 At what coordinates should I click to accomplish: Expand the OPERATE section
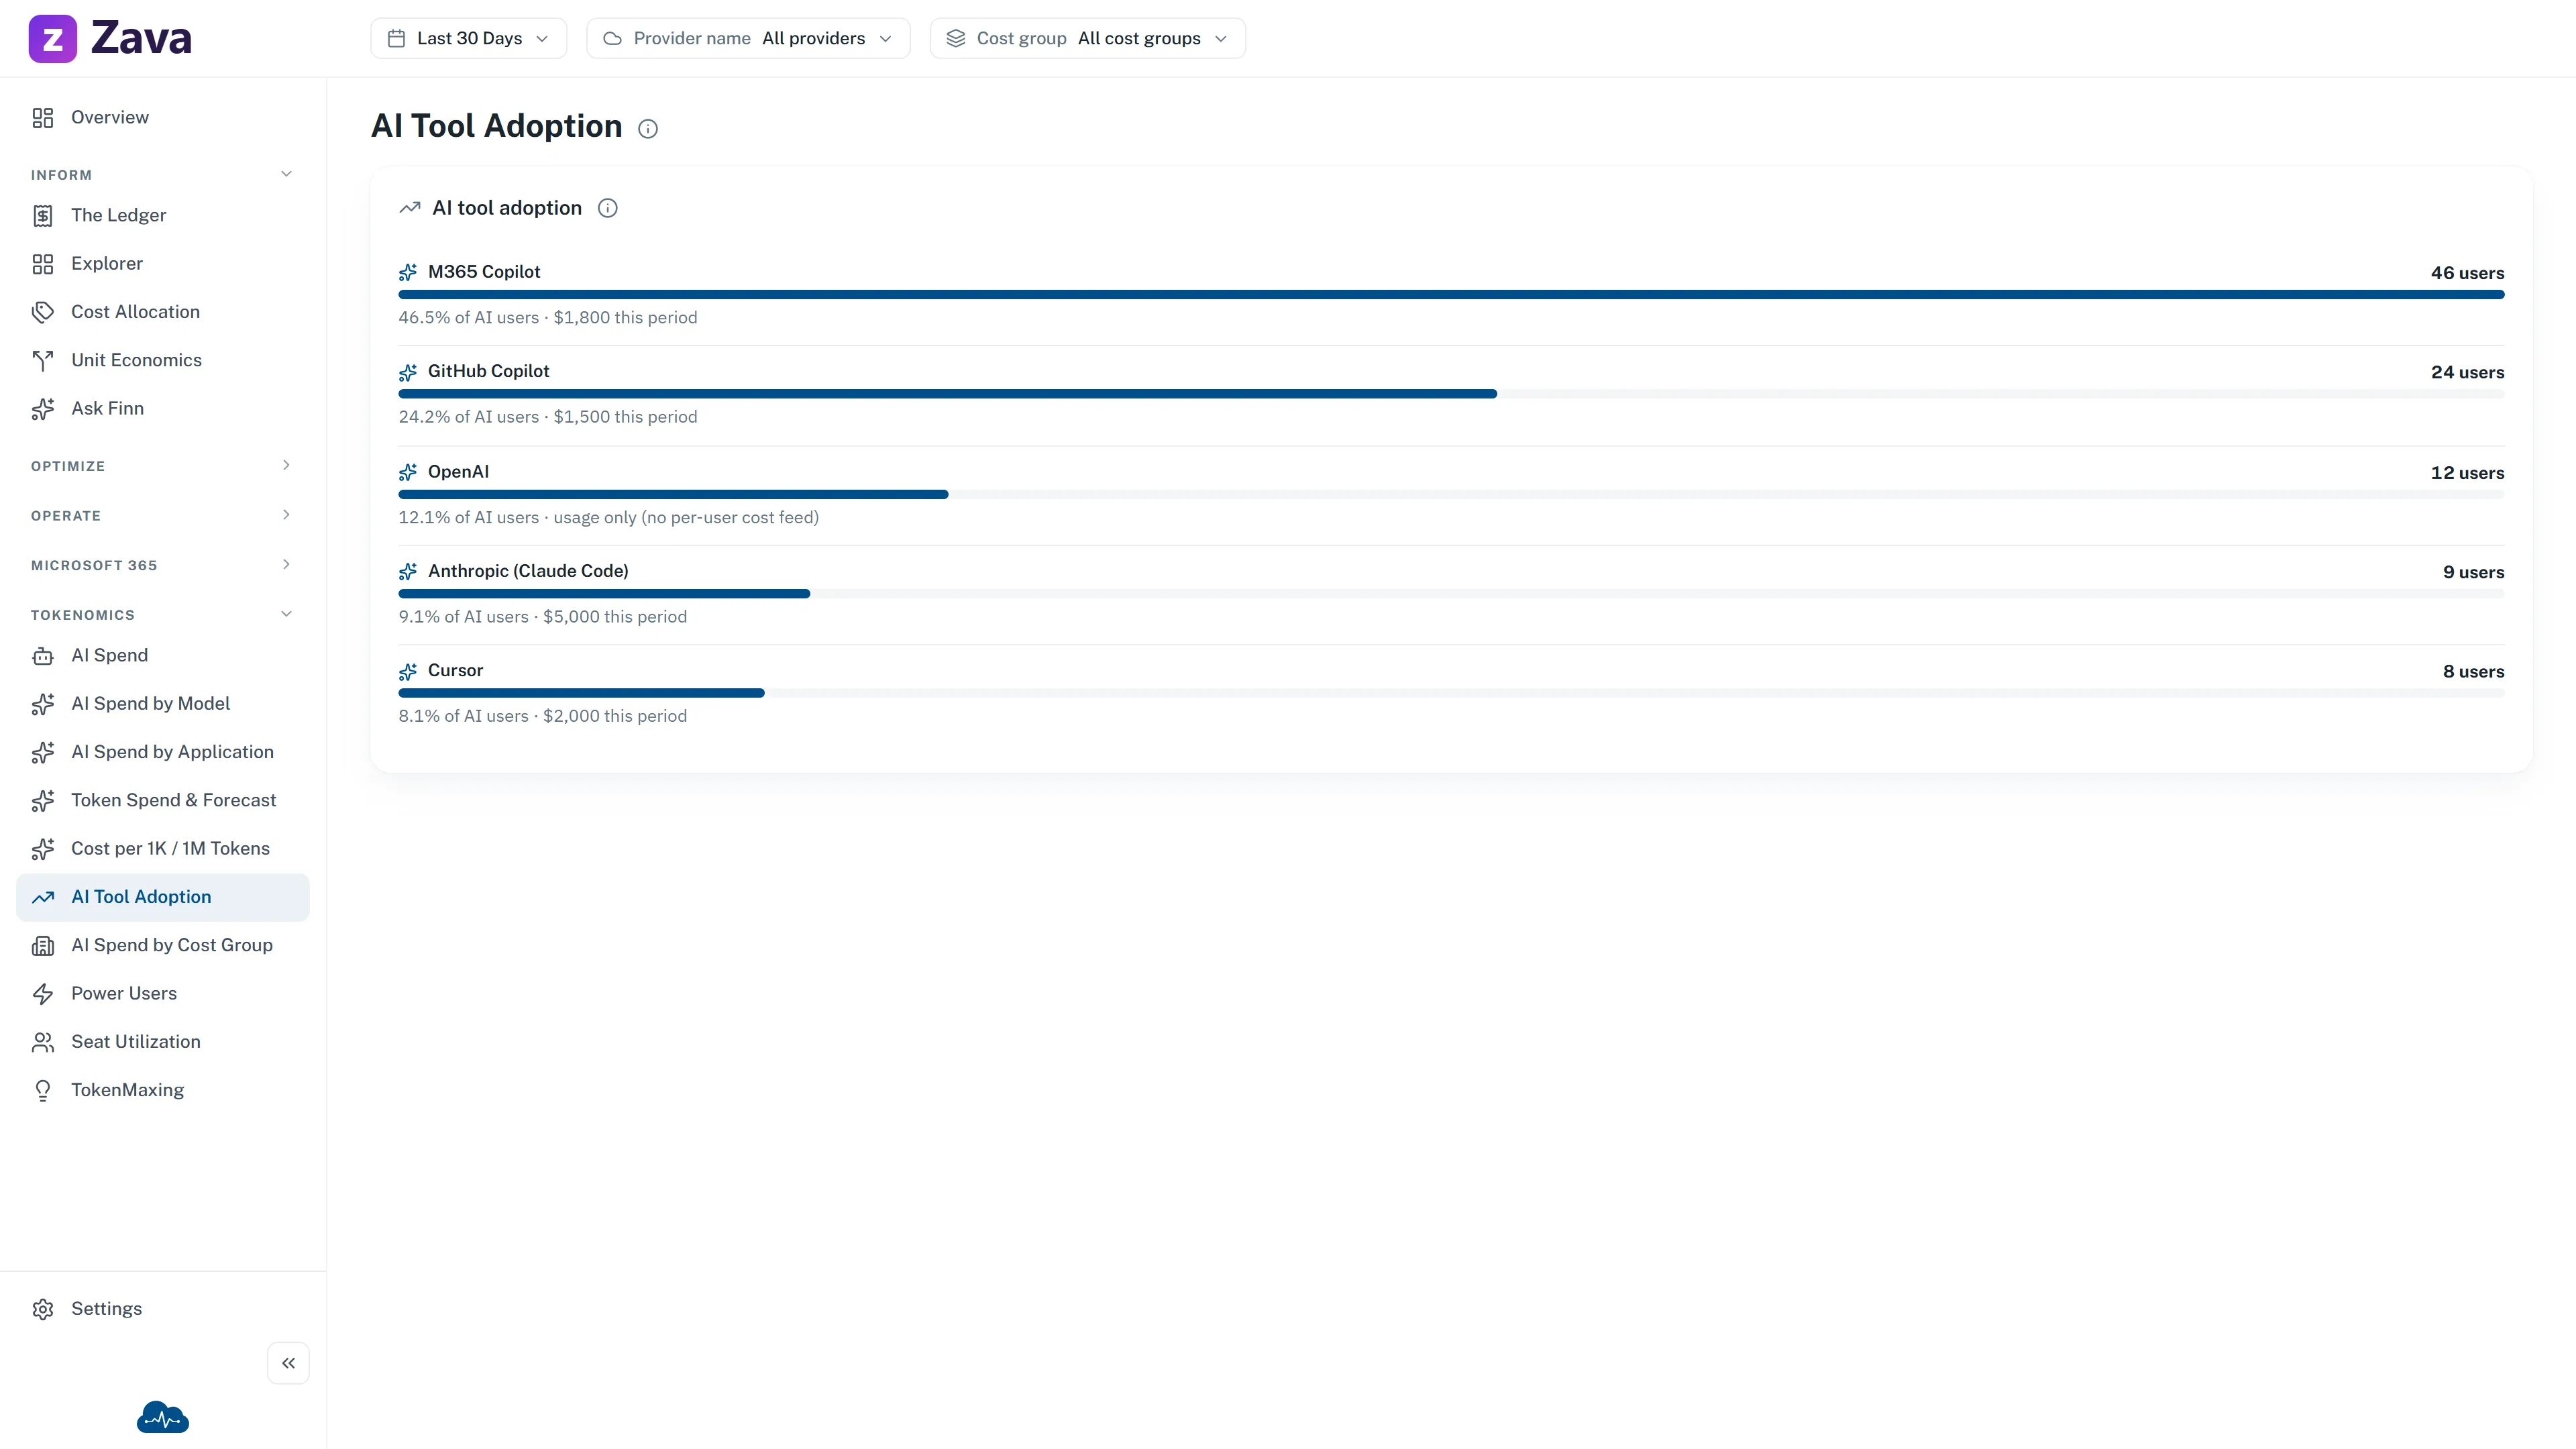point(286,515)
